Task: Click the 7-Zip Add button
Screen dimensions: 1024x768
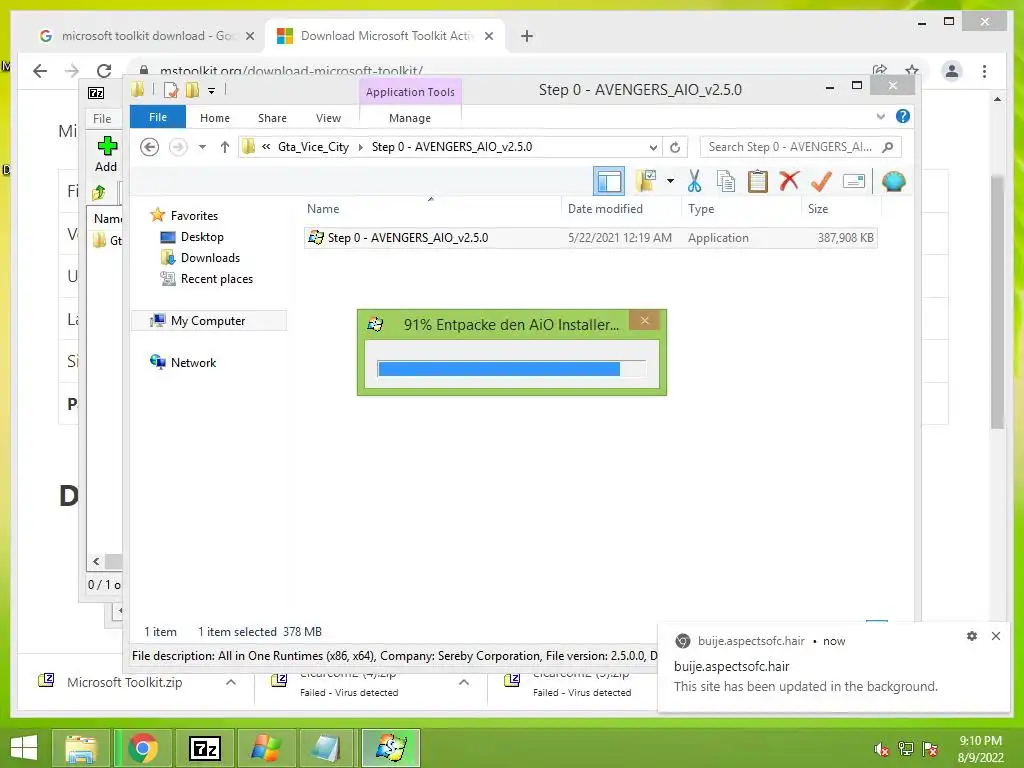Action: pos(106,154)
